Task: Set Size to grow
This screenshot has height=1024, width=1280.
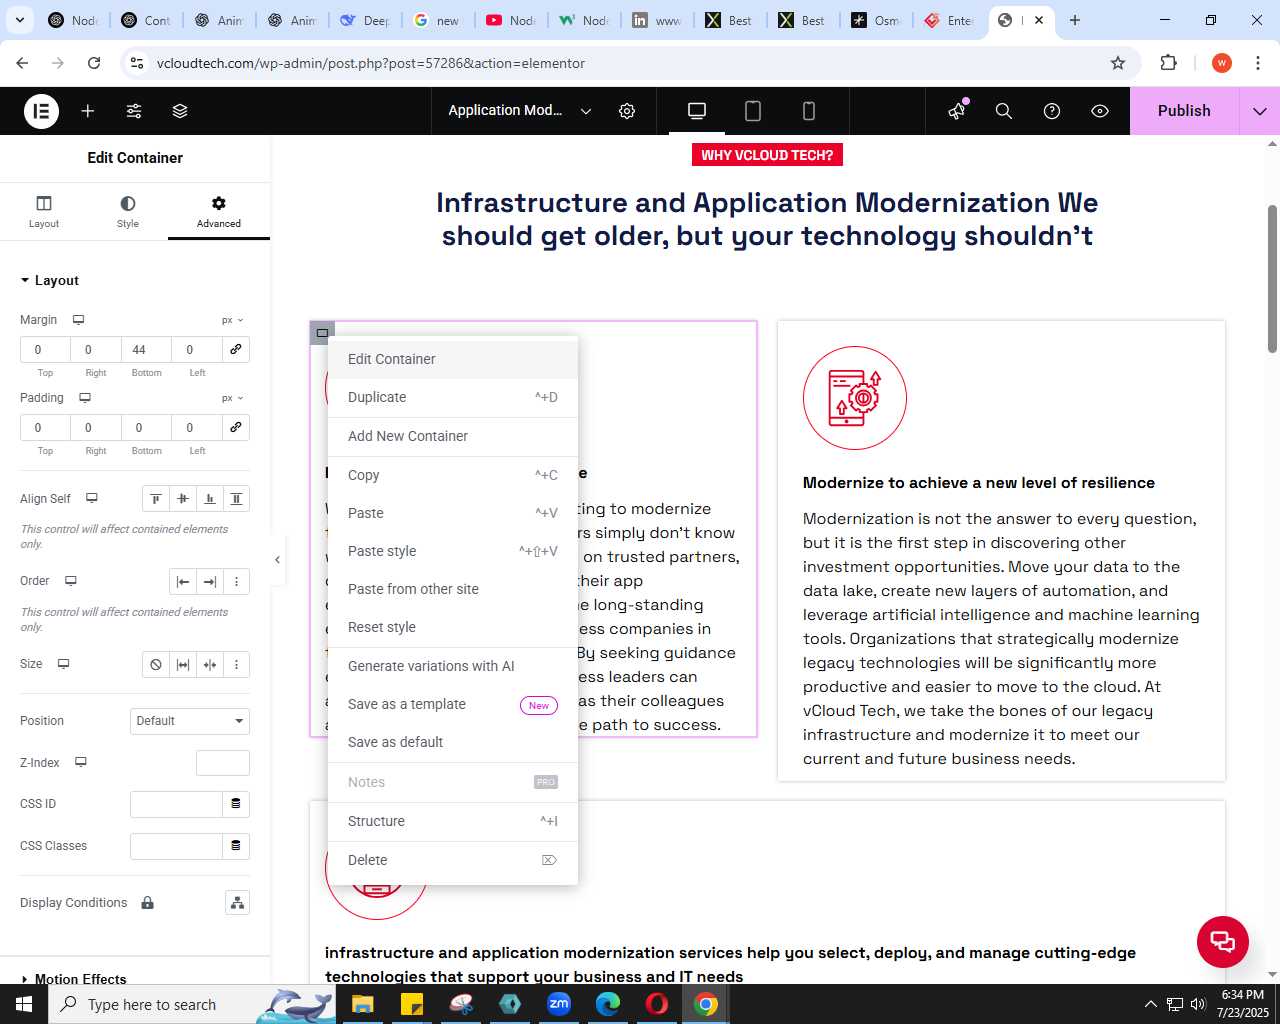Action: pyautogui.click(x=183, y=665)
